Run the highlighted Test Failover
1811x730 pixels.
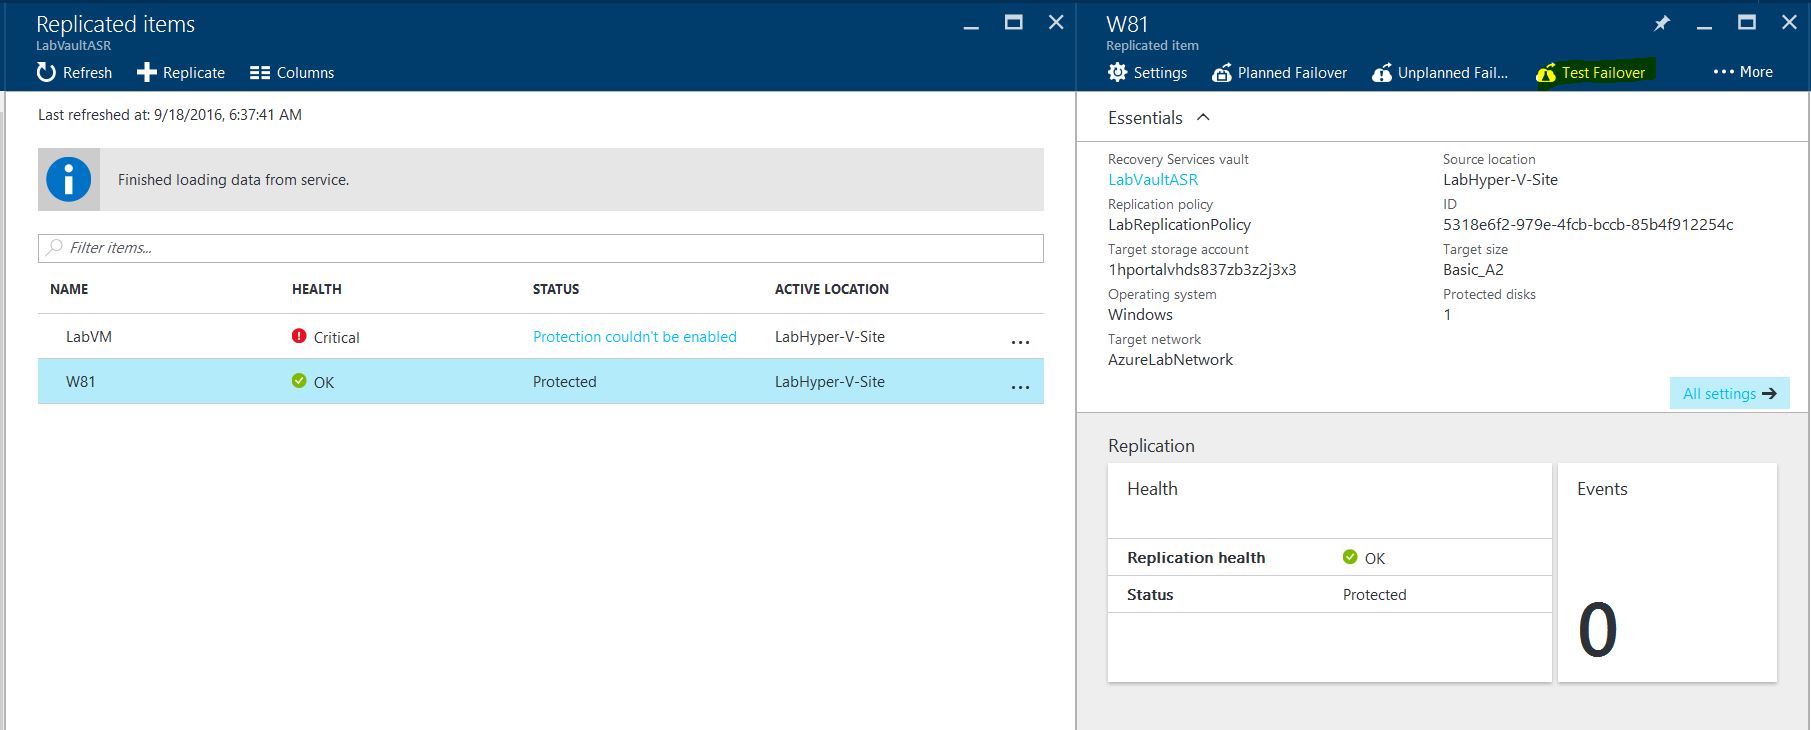pyautogui.click(x=1594, y=73)
